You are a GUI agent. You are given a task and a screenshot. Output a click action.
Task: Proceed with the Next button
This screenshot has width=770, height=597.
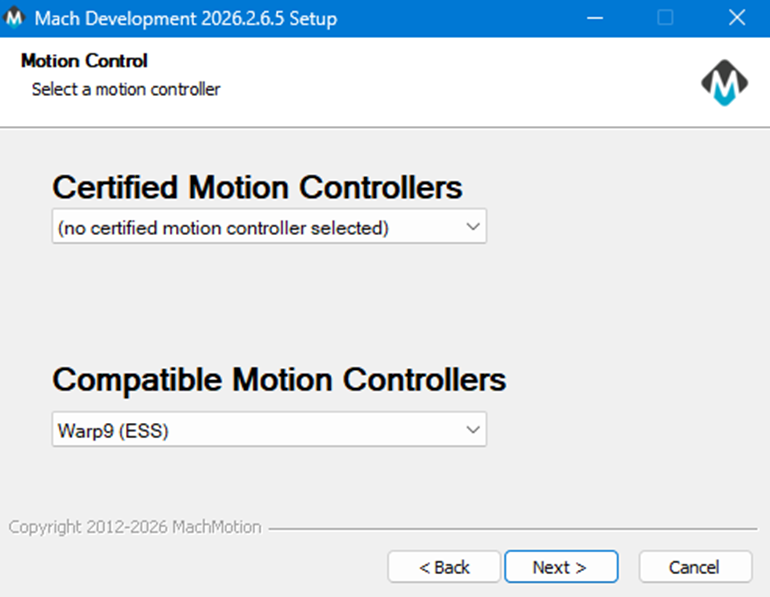[x=560, y=567]
